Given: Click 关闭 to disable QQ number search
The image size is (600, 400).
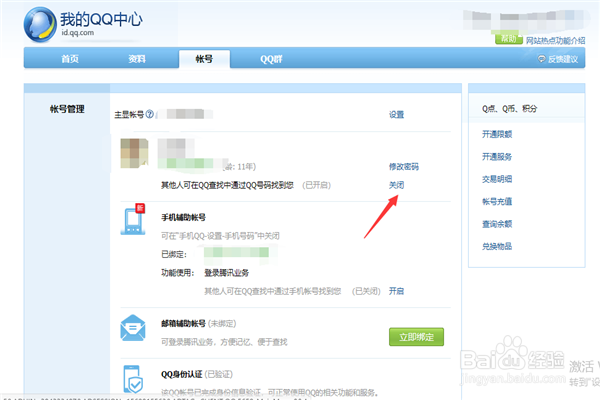Looking at the screenshot, I should pyautogui.click(x=396, y=185).
